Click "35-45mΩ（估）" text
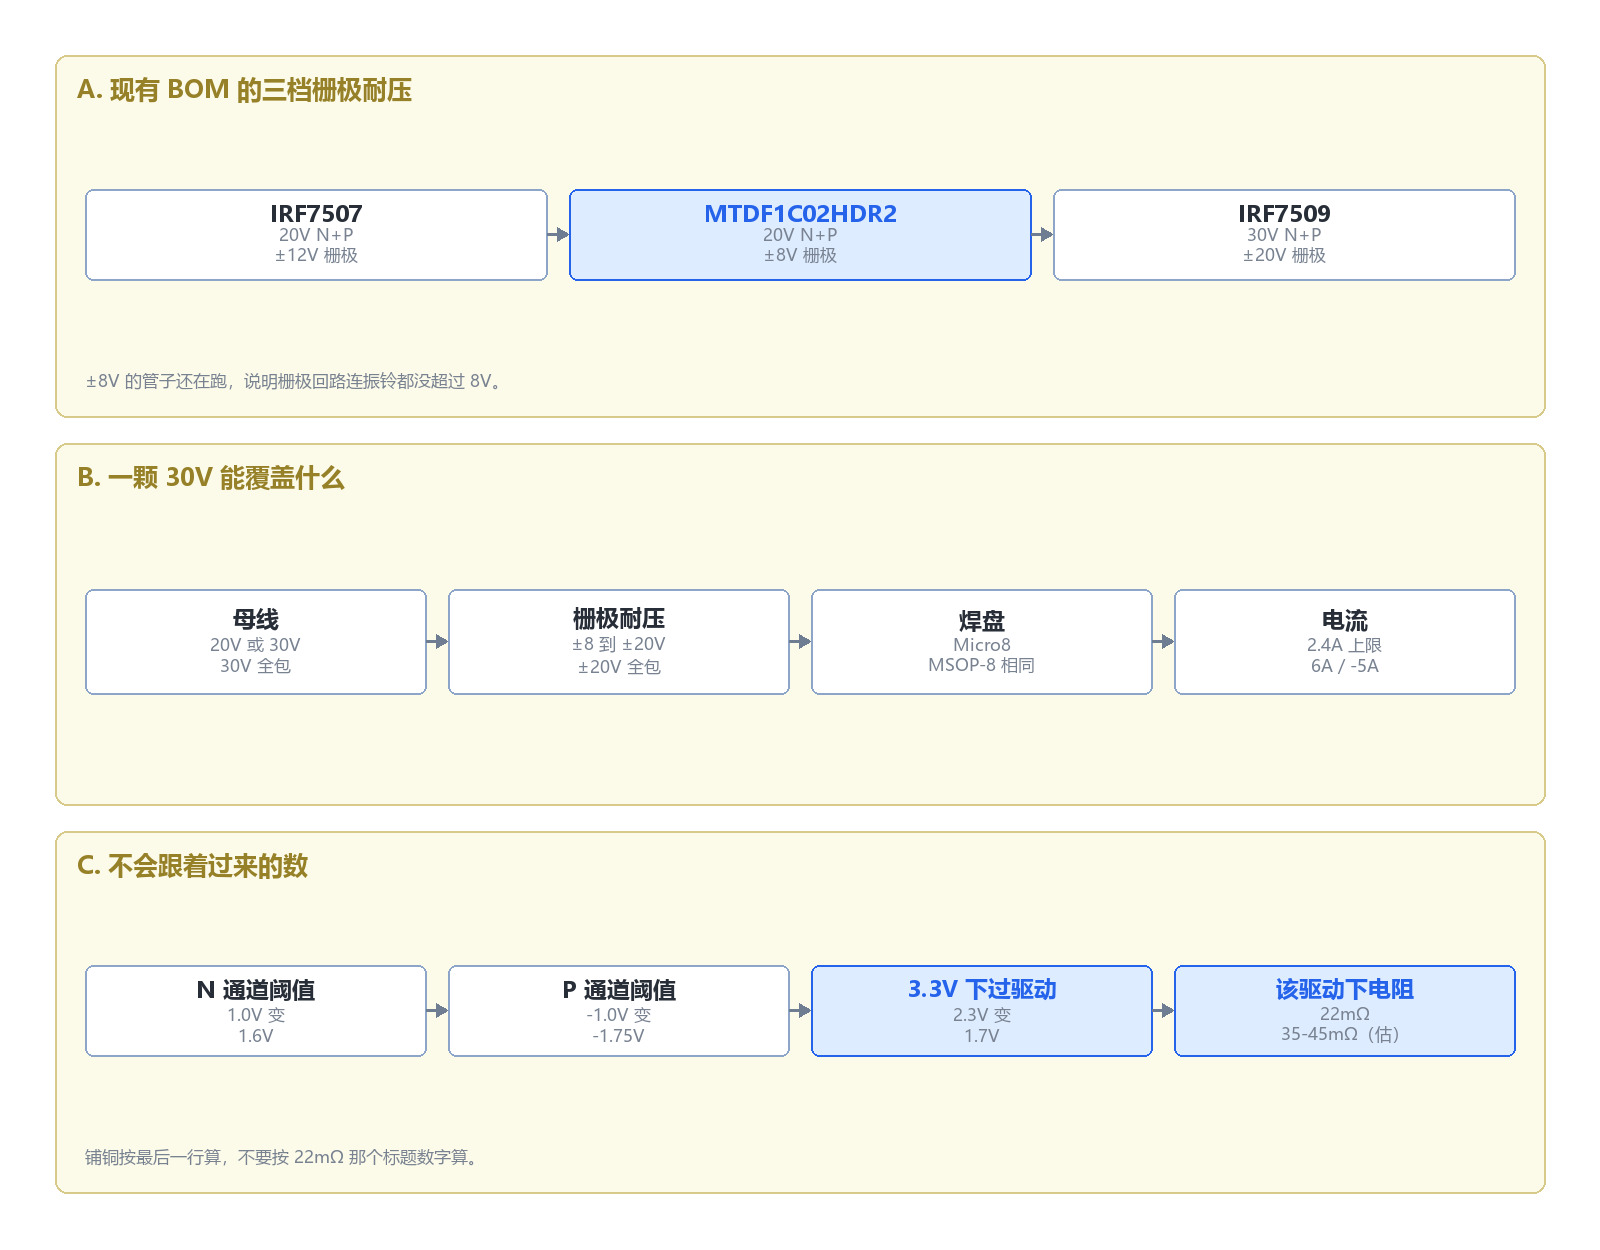1600x1250 pixels. [1345, 1034]
